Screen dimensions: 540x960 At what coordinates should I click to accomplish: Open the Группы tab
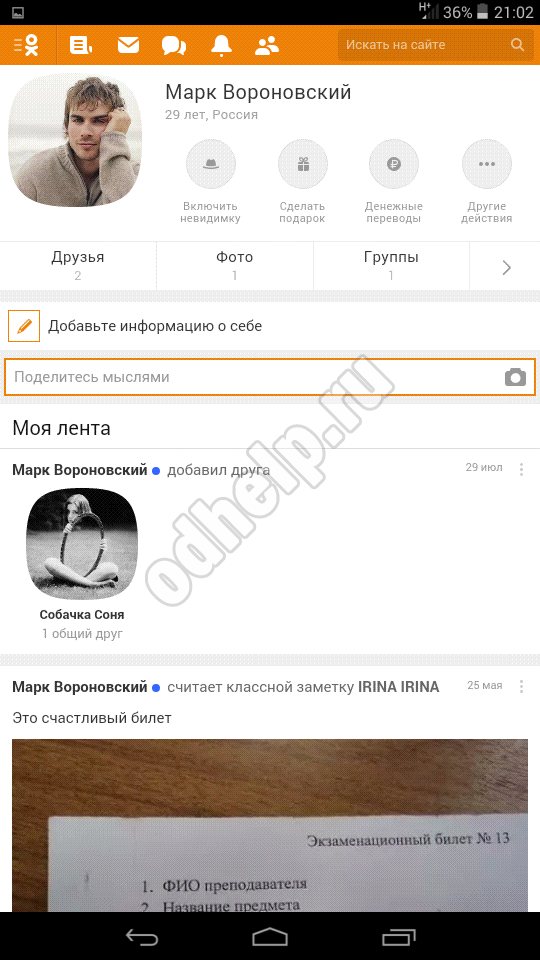pos(391,266)
